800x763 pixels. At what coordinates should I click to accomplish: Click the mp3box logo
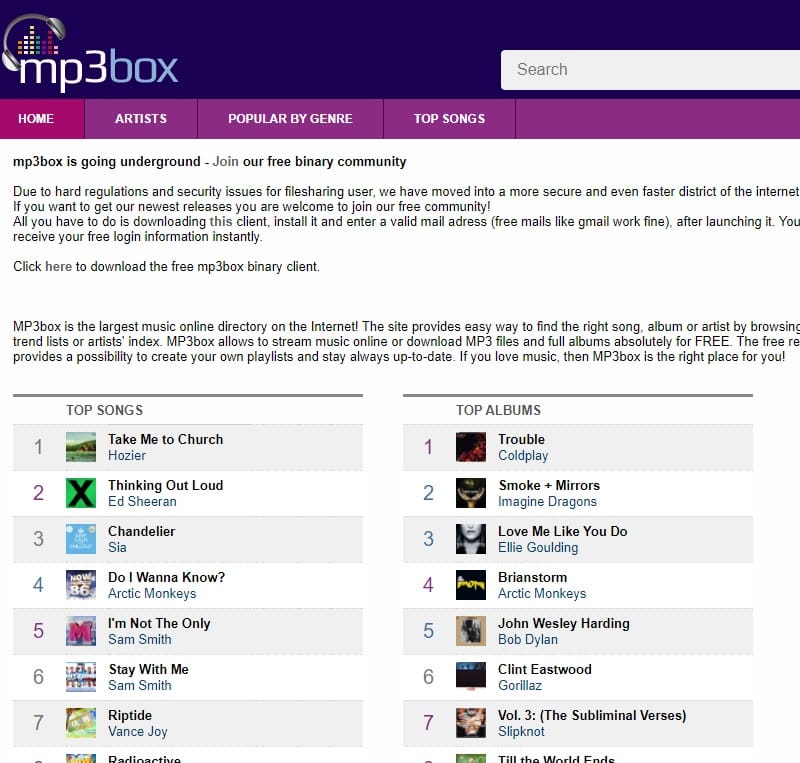click(x=90, y=53)
